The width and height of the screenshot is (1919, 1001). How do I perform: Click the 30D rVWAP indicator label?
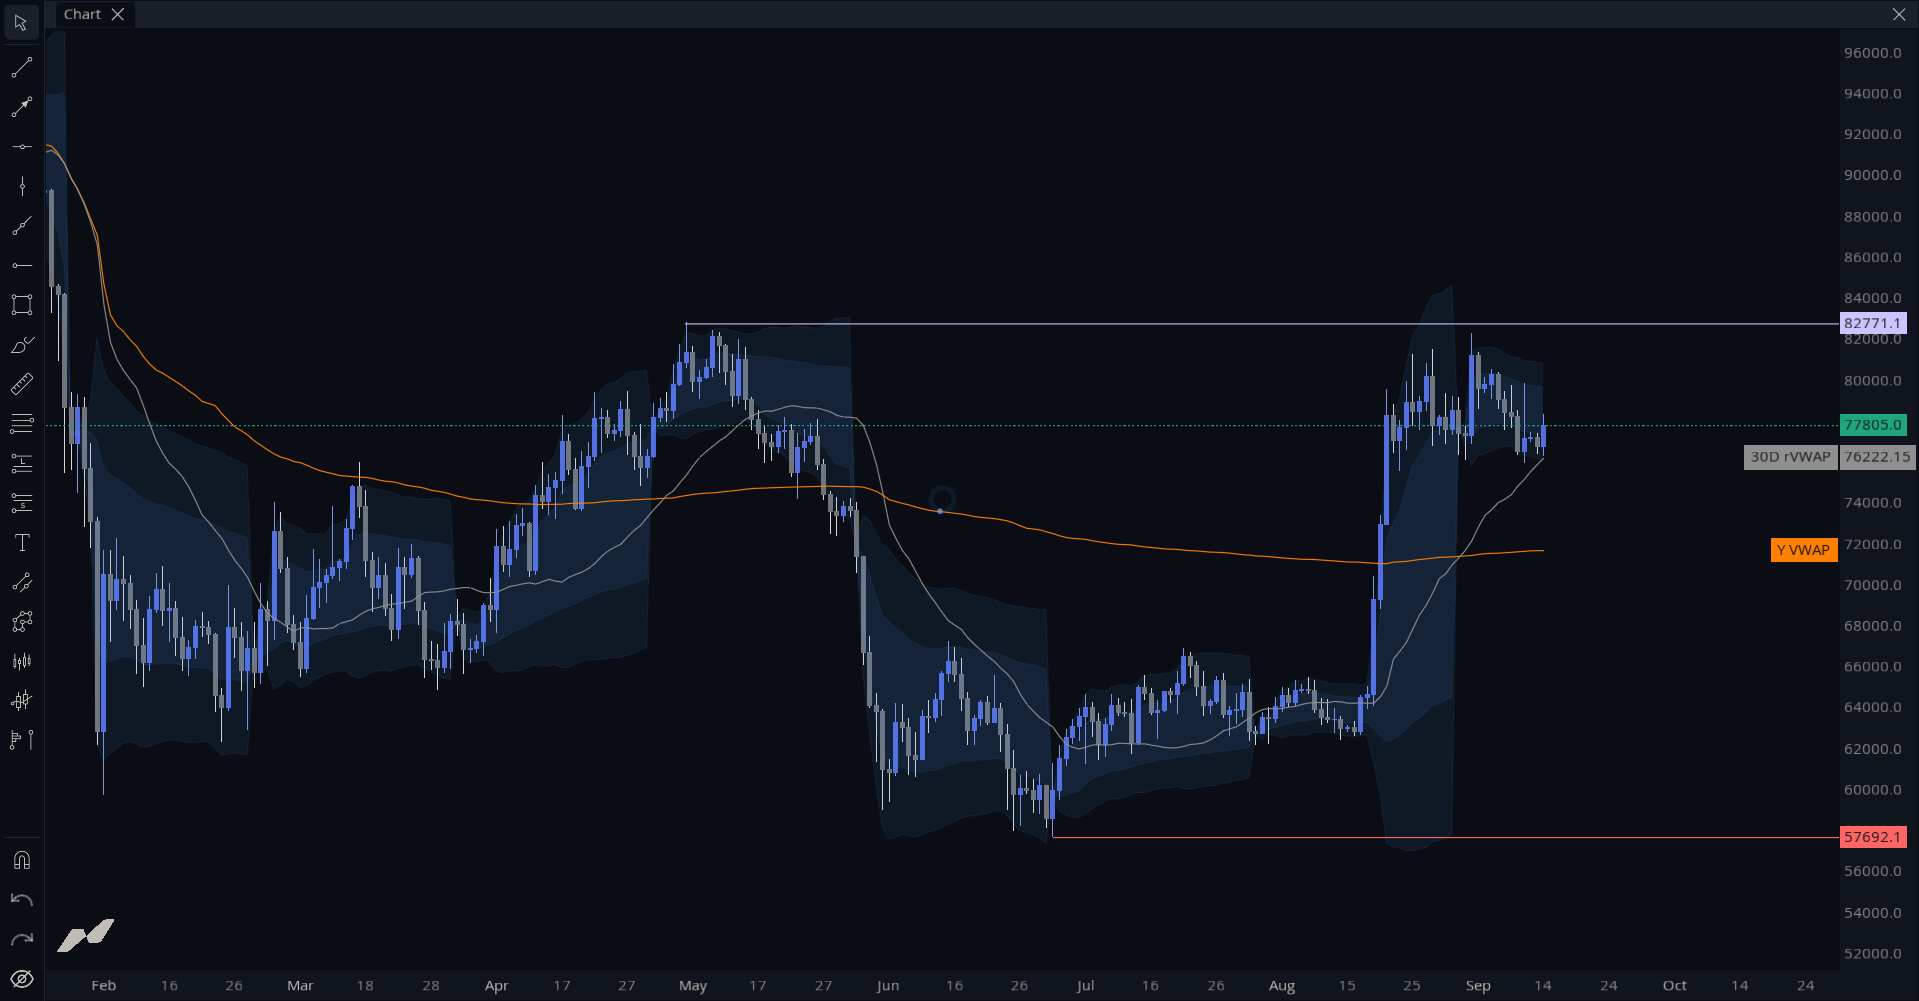pos(1790,457)
